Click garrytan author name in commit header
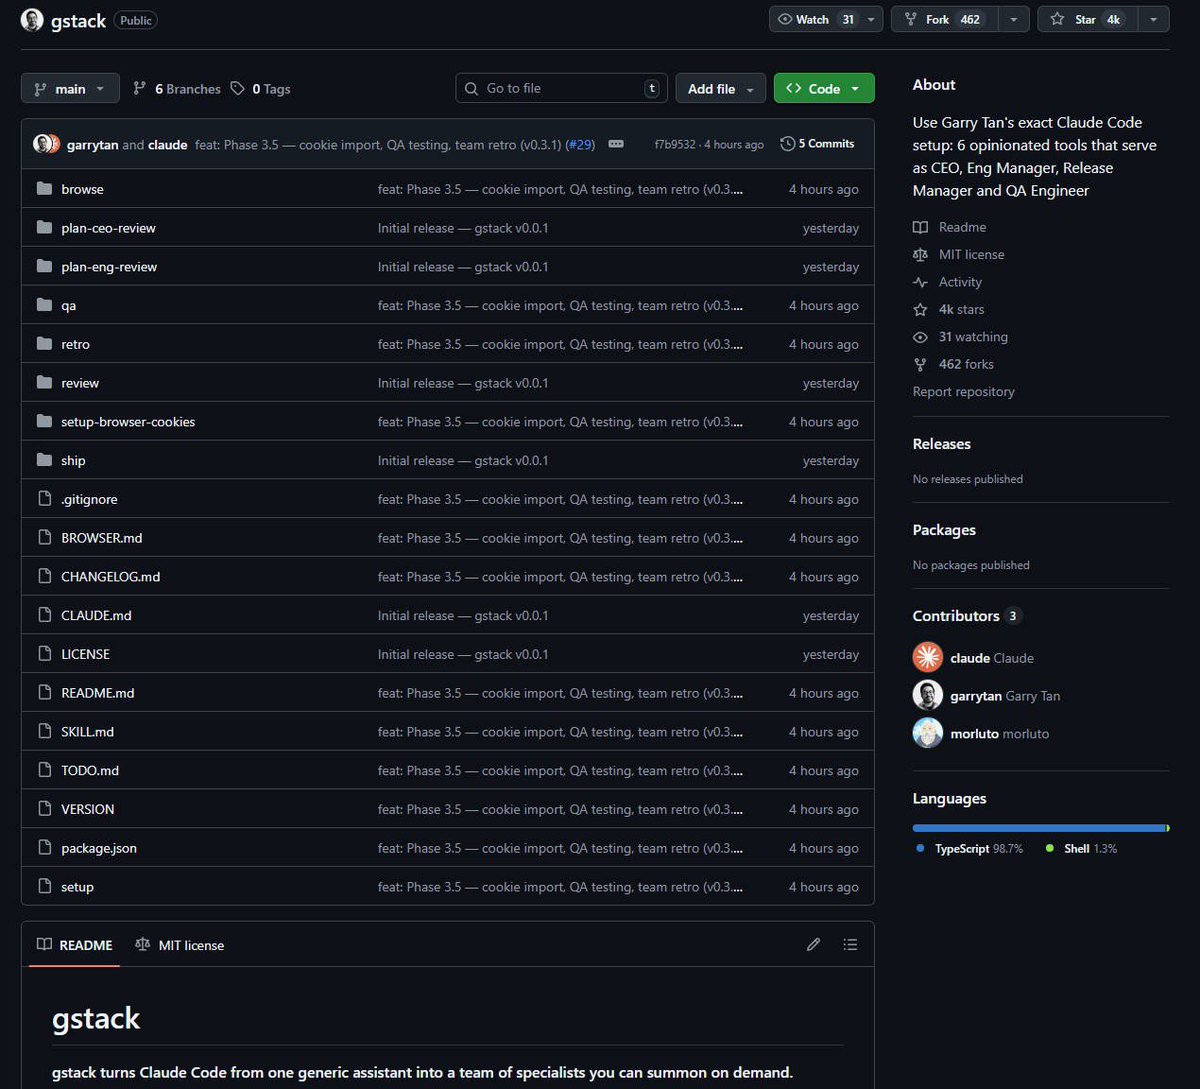The height and width of the screenshot is (1089, 1200). 93,145
